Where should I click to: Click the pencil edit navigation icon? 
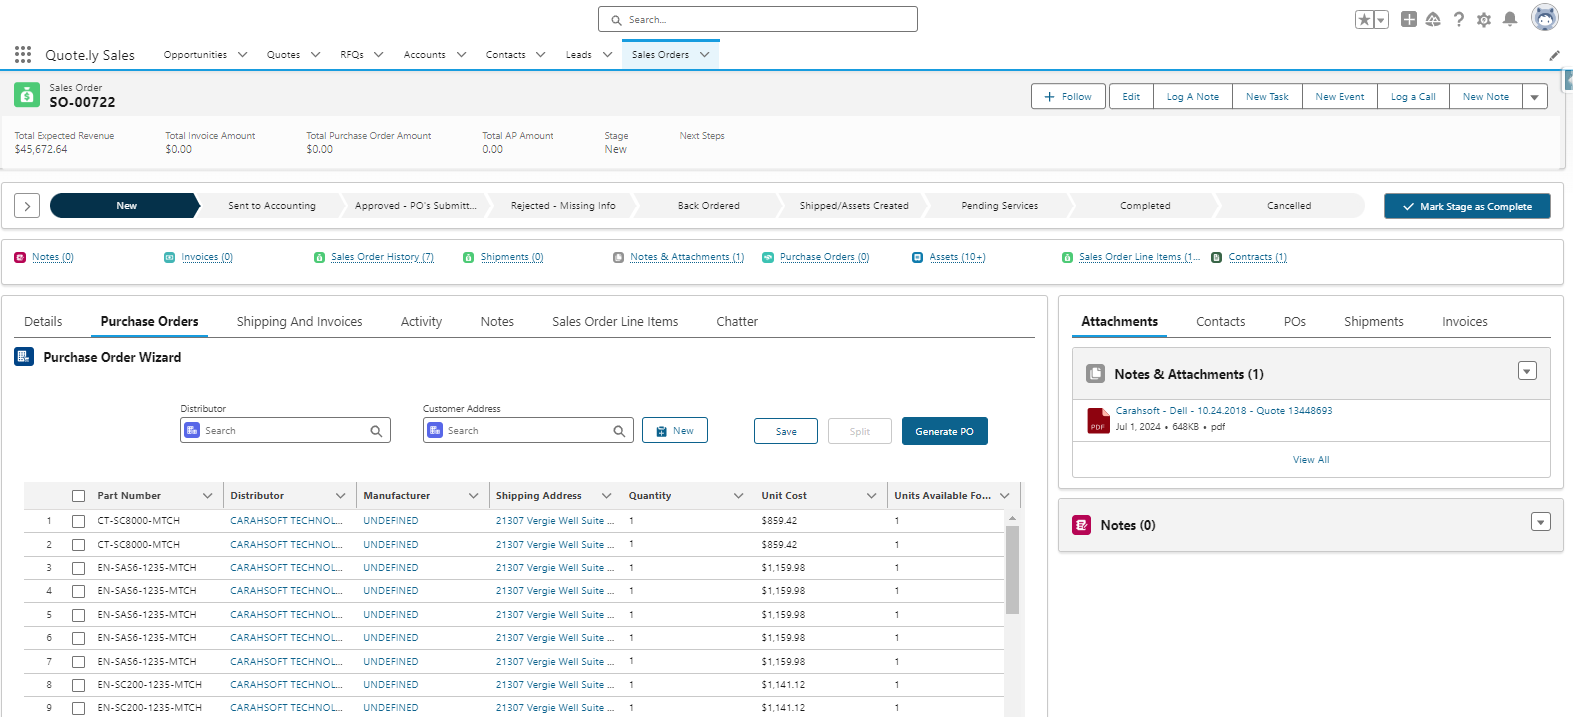coord(1554,55)
